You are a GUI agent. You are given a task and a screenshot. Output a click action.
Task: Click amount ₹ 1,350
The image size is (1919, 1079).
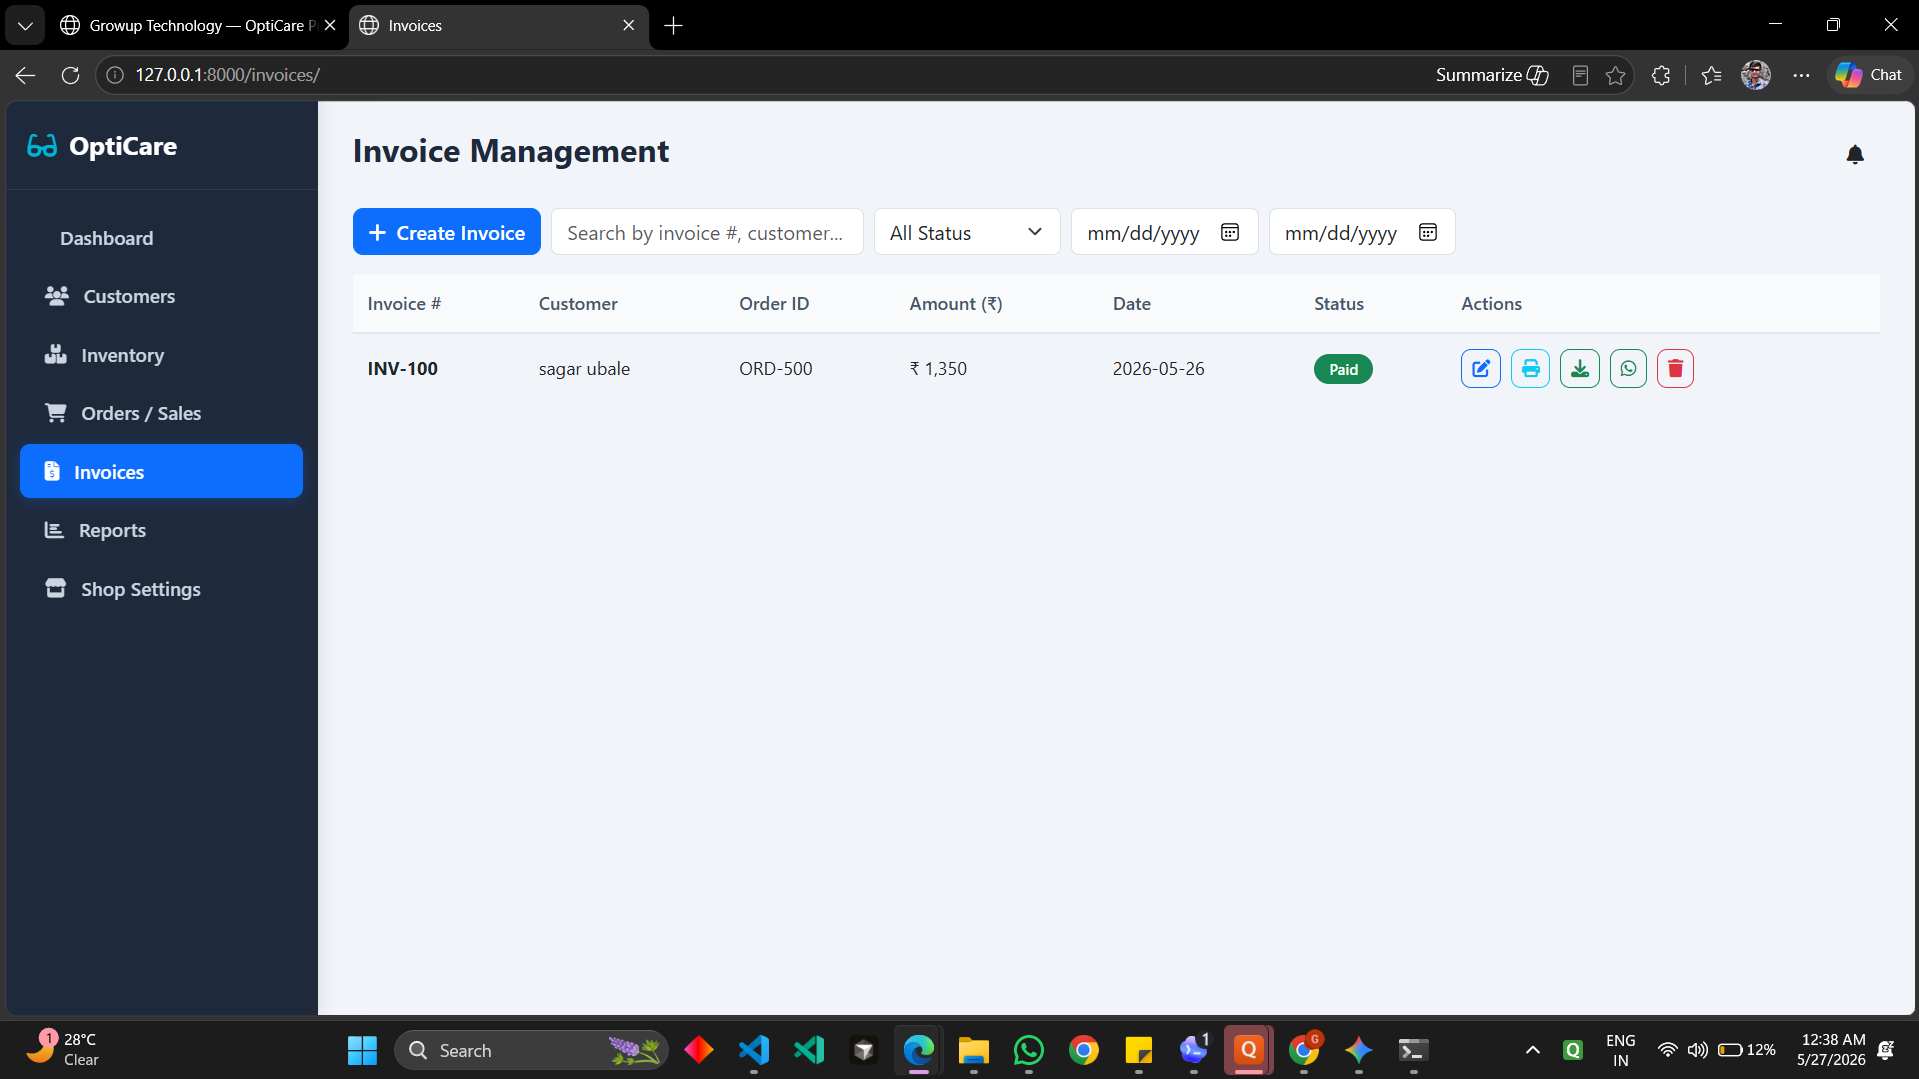[938, 368]
